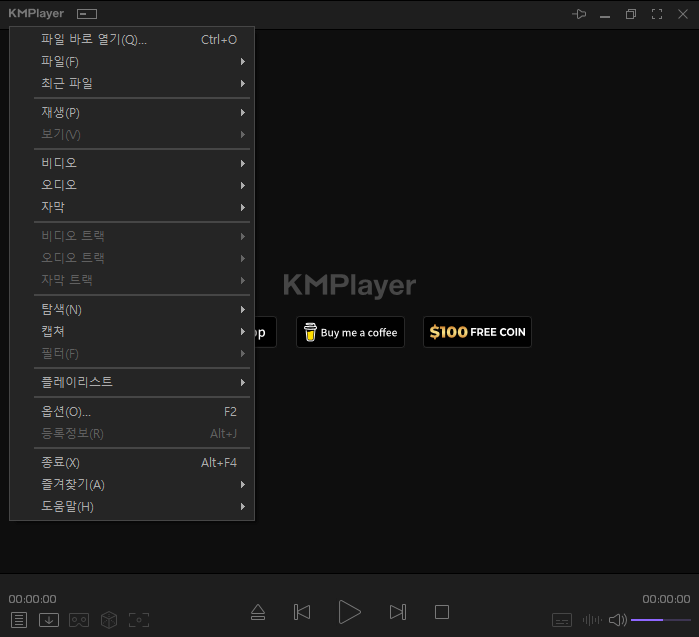
Task: Close the KMPlayer window
Action: [x=683, y=14]
